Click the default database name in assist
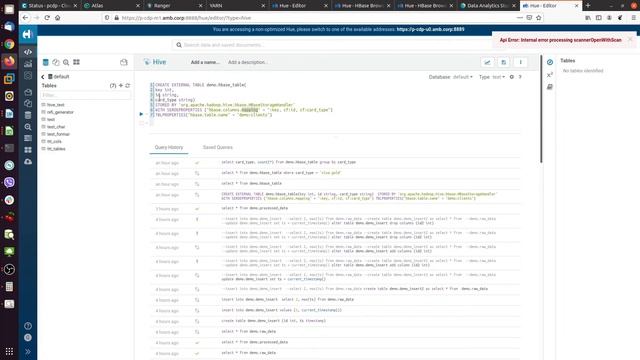 tap(61, 77)
